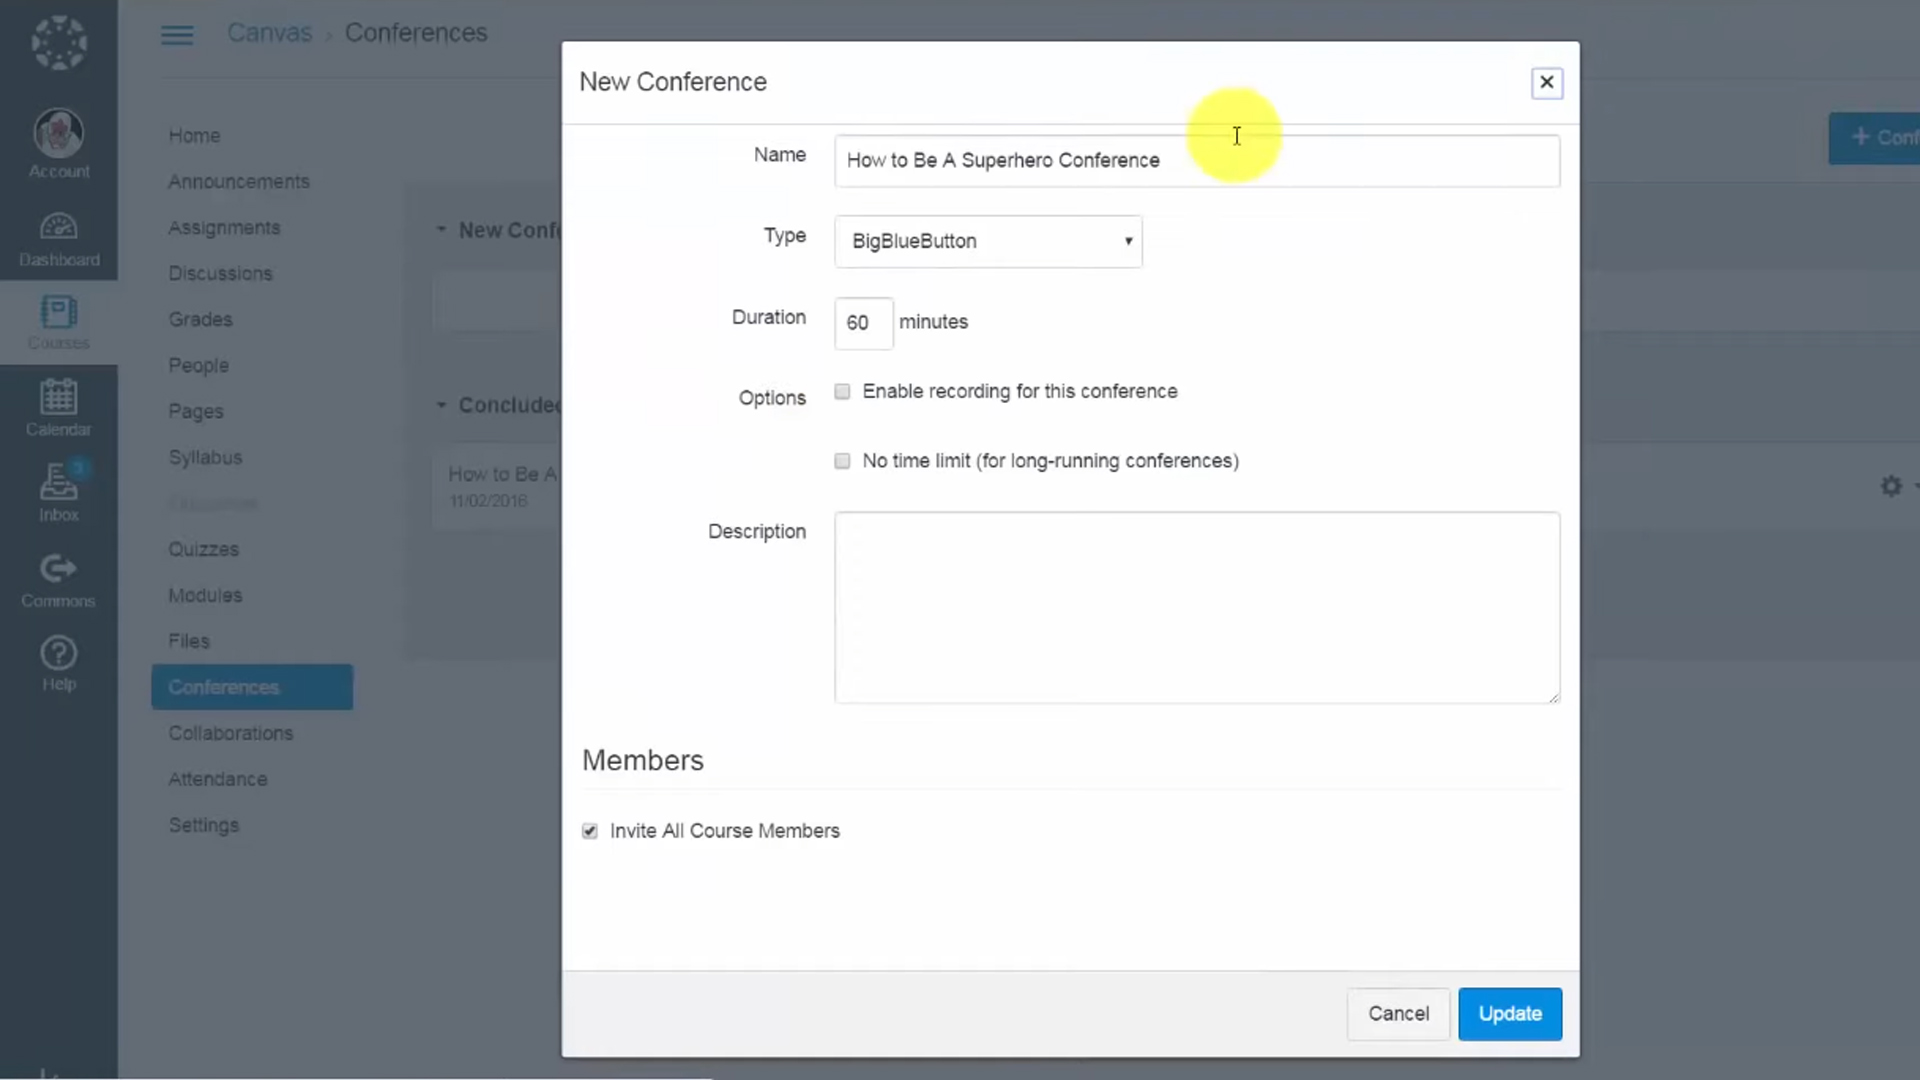Click the Duration minutes field
The image size is (1920, 1080).
click(862, 323)
